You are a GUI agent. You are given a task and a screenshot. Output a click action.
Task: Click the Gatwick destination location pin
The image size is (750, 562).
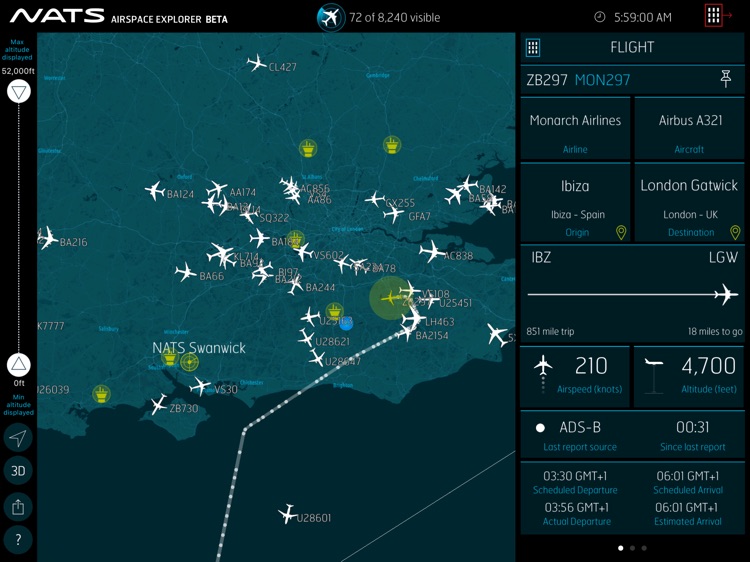pos(735,232)
